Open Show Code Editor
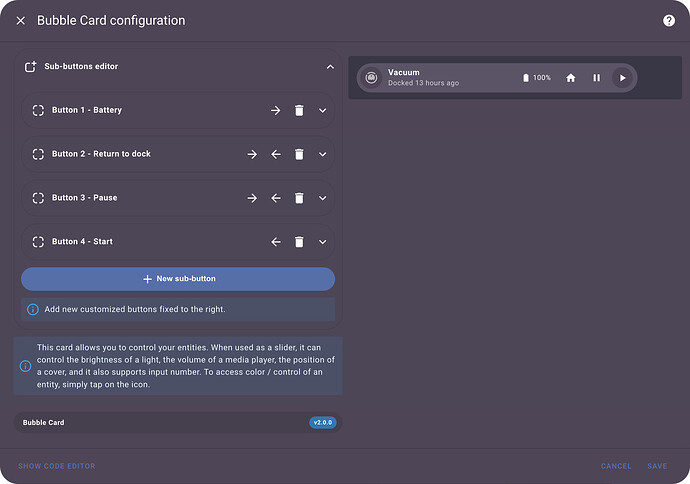 point(56,466)
